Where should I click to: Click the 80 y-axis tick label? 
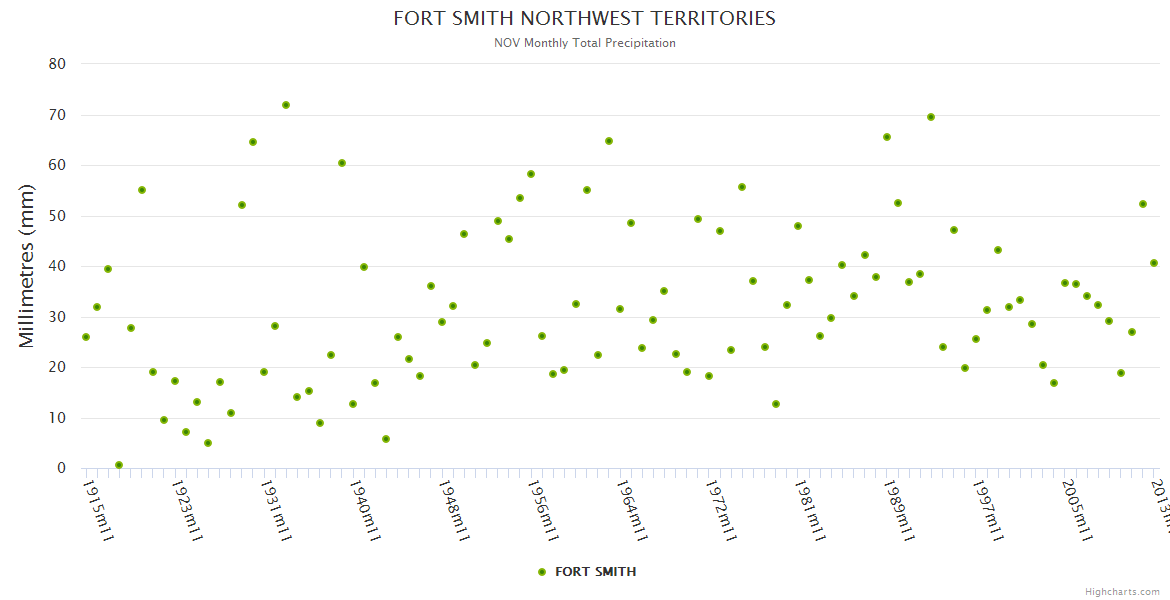click(x=57, y=64)
